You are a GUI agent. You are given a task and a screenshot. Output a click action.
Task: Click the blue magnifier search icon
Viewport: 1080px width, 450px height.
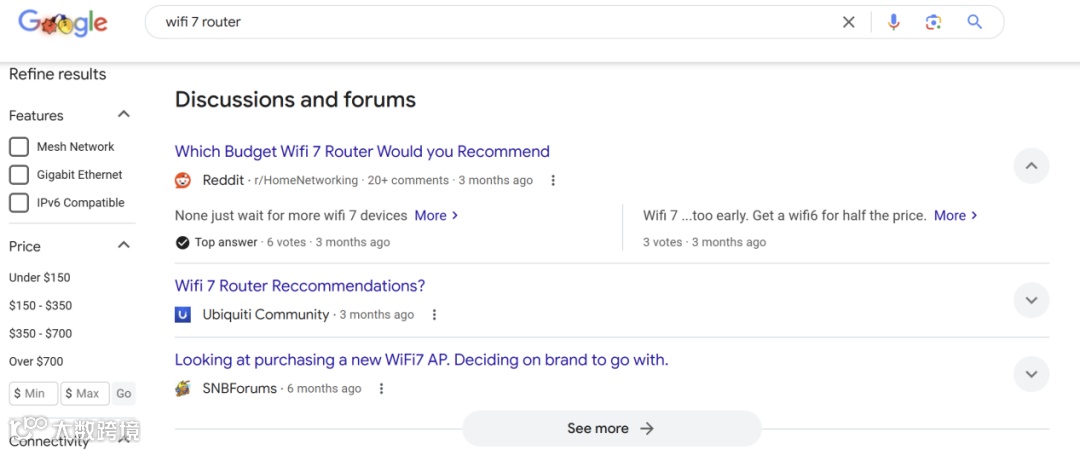[975, 22]
